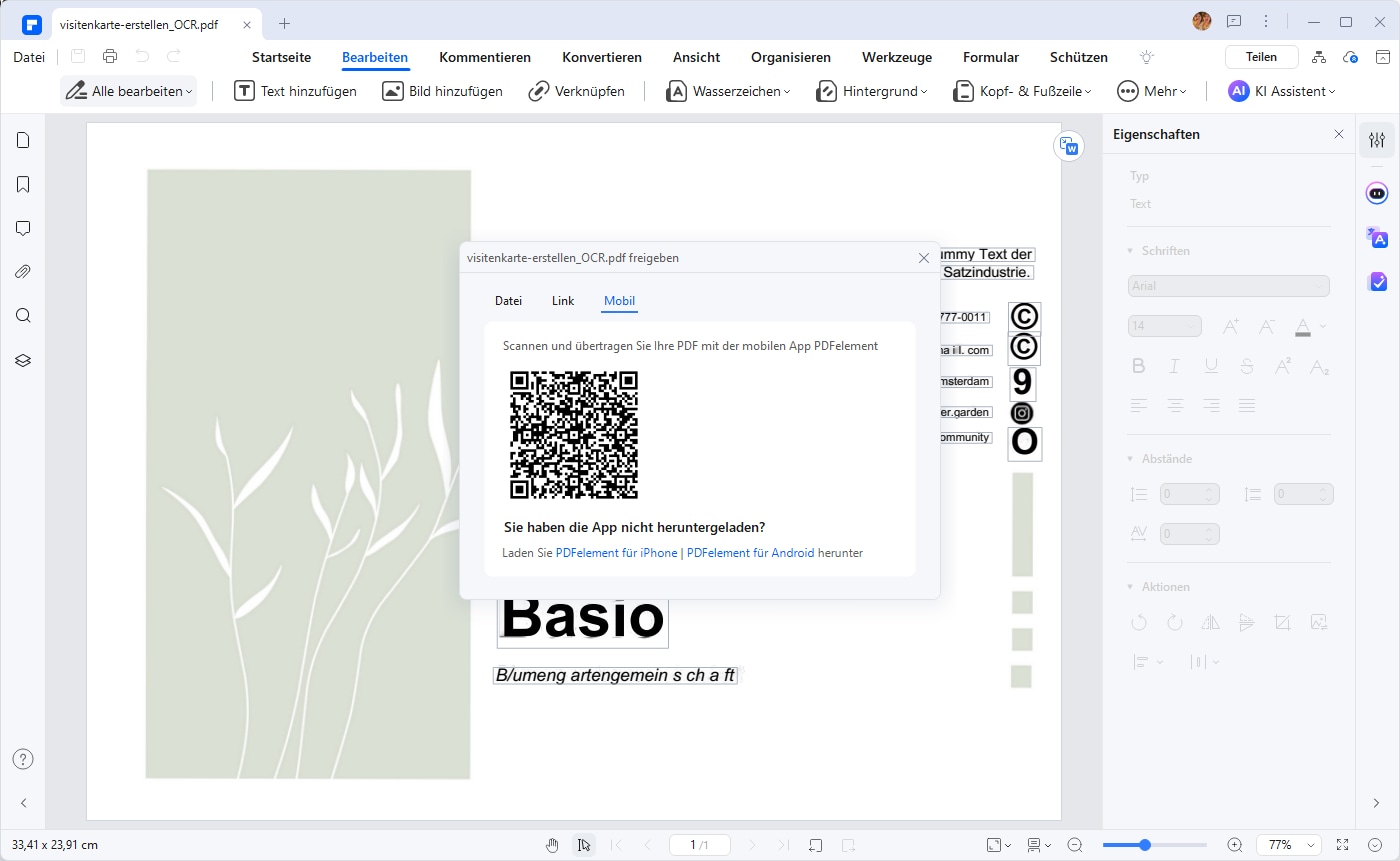The image size is (1400, 861).
Task: Click the zoom slider handle
Action: click(1145, 845)
